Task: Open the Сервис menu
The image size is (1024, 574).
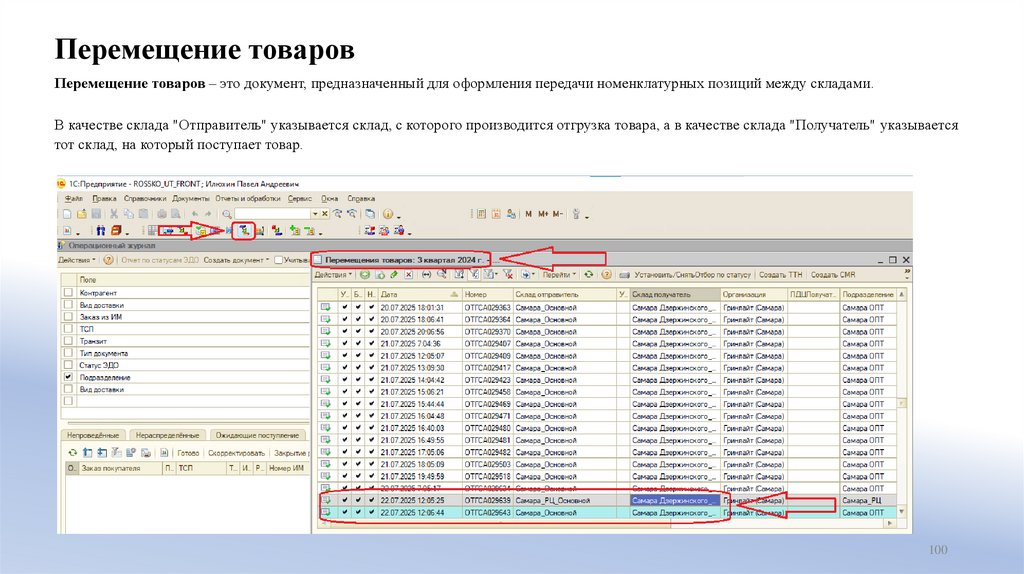Action: click(x=300, y=199)
